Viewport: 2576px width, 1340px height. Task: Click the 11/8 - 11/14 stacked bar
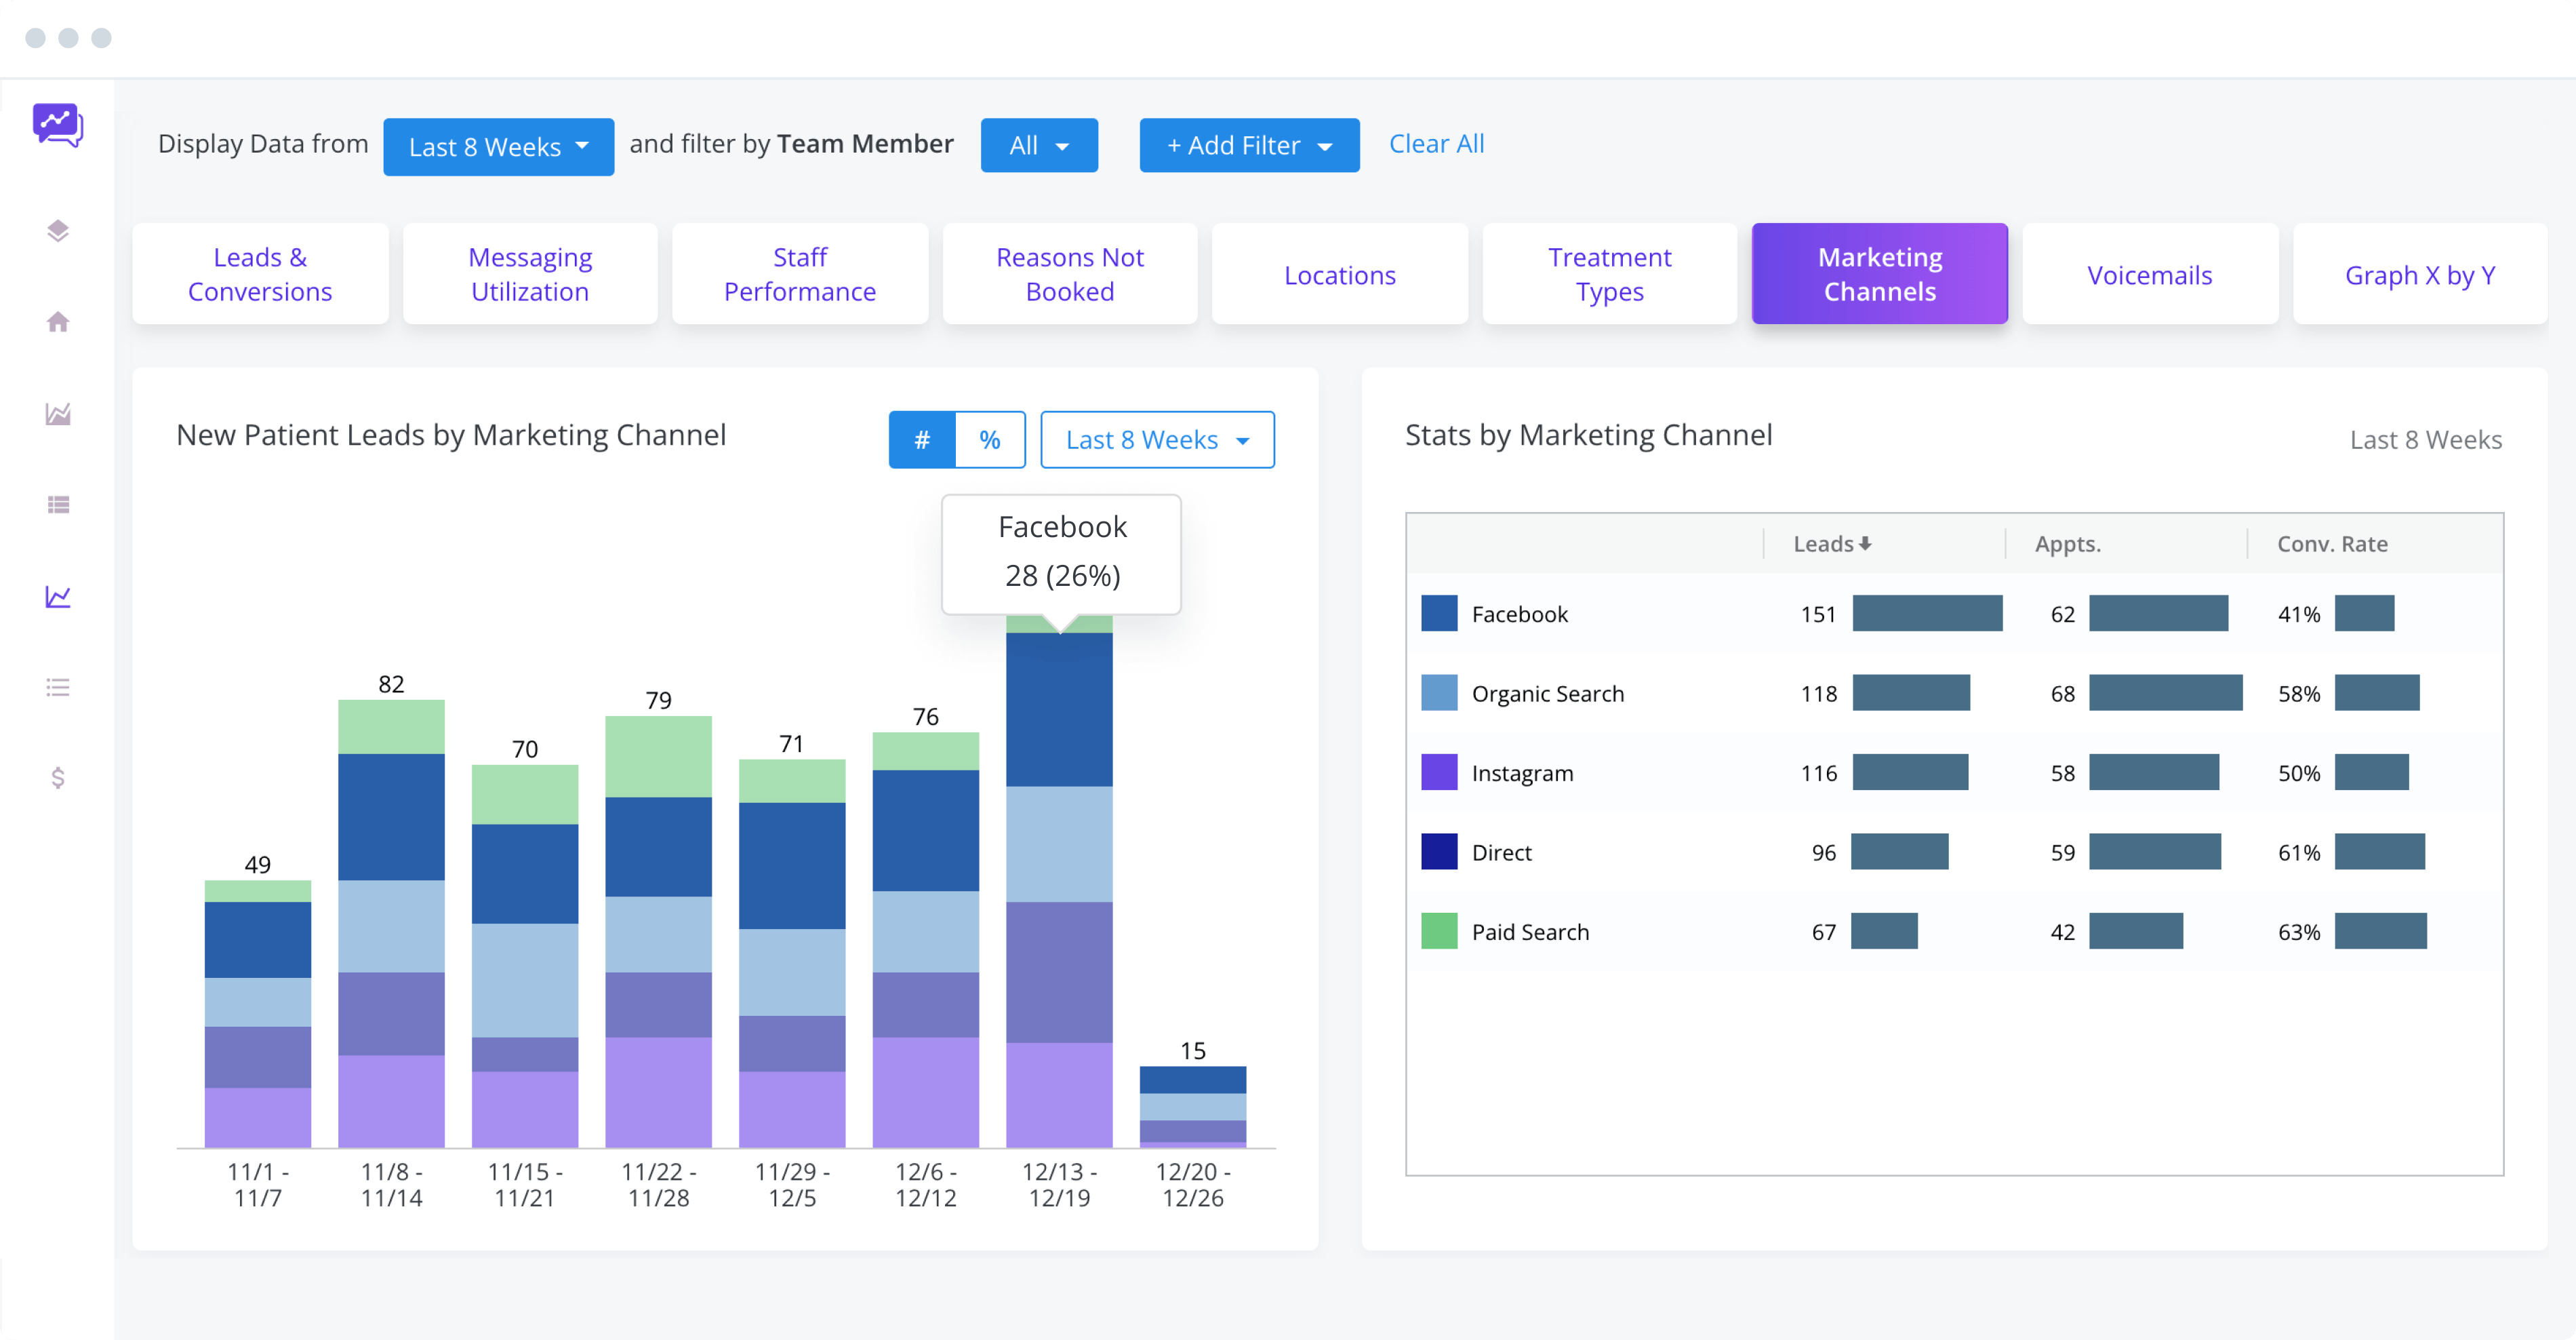click(x=391, y=920)
